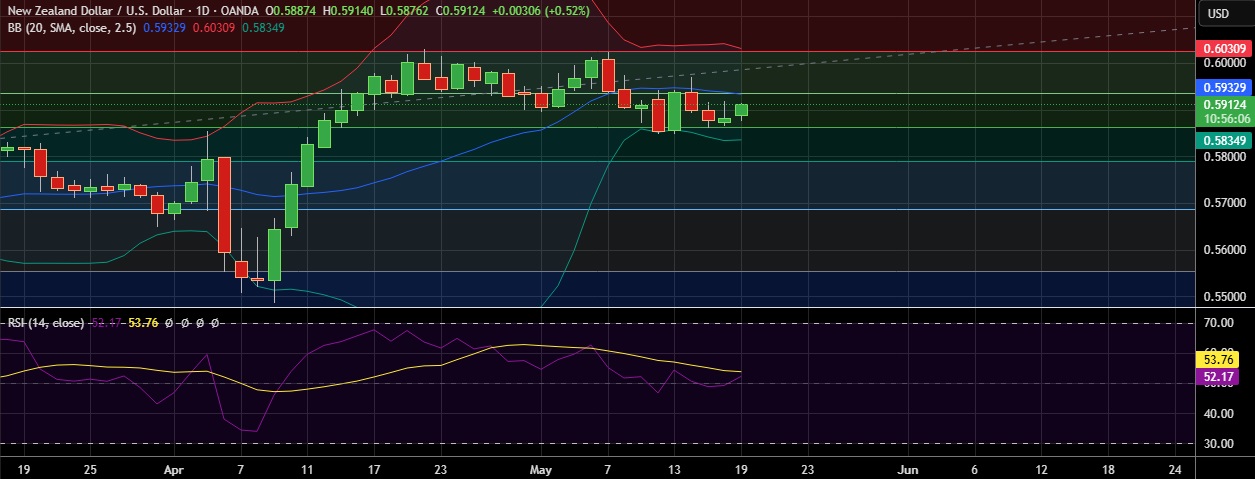Click the Apr label on the time axis

(x=174, y=469)
